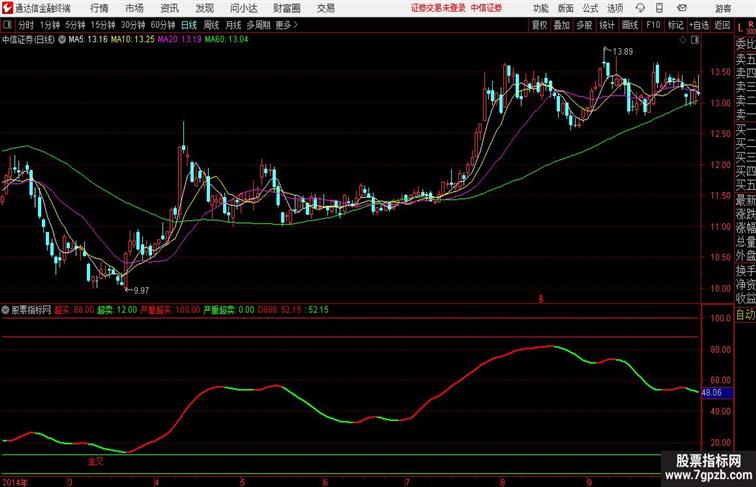Click the 超卖: 12.00 indicator value
This screenshot has width=756, height=487.
pyautogui.click(x=117, y=310)
